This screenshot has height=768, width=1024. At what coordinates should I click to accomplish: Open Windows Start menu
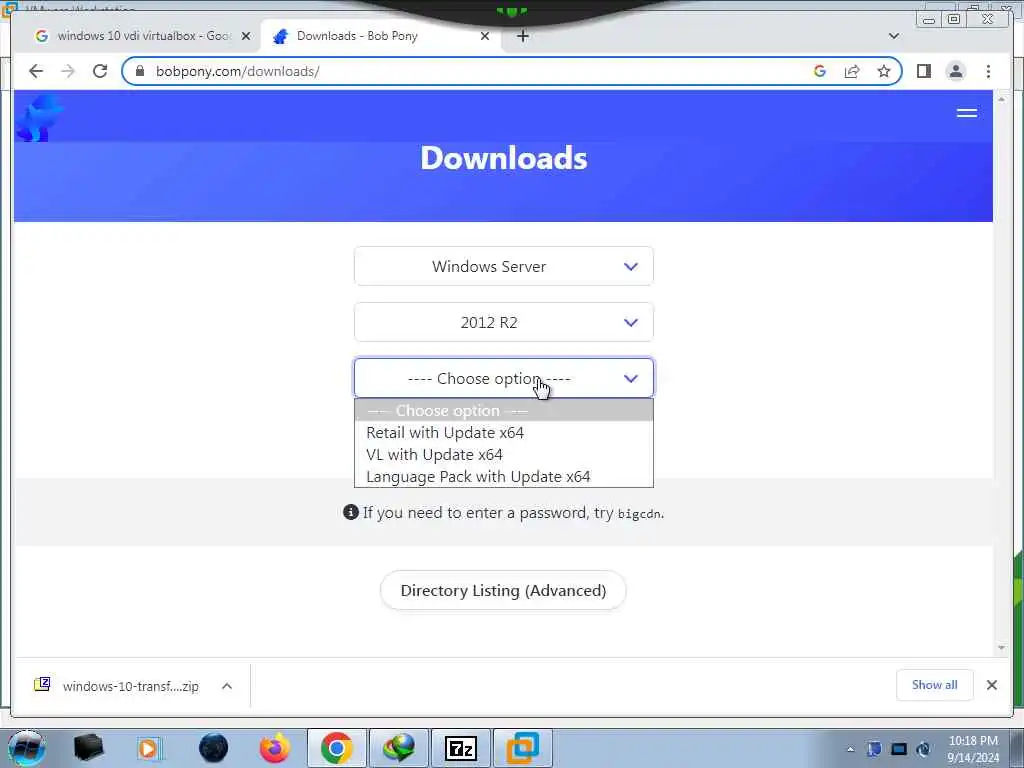(26, 748)
